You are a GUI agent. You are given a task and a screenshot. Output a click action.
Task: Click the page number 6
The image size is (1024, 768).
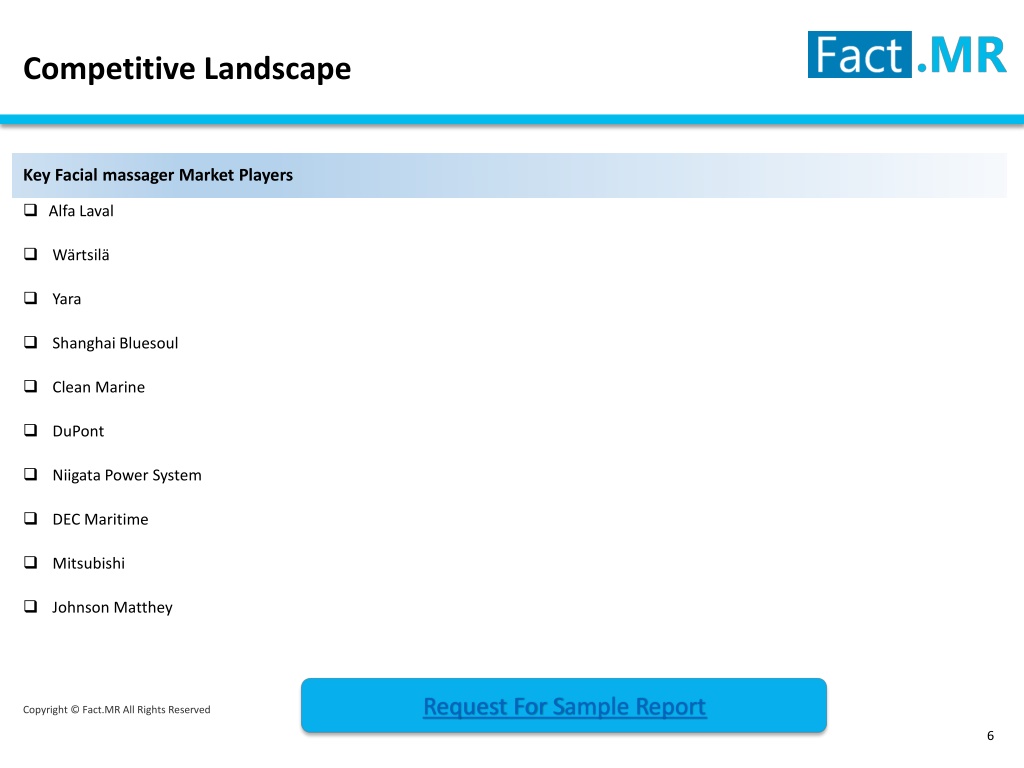coord(990,736)
